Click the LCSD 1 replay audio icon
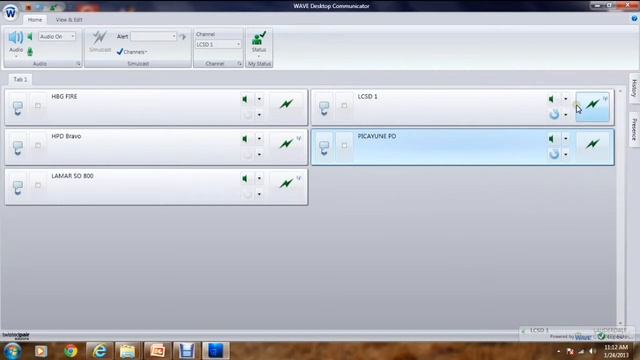The width and height of the screenshot is (640, 360). point(554,115)
